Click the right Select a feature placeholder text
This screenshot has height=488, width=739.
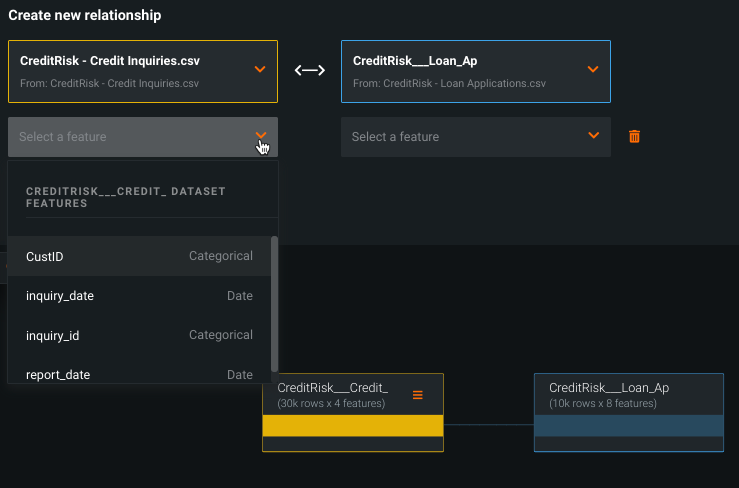[x=395, y=137]
